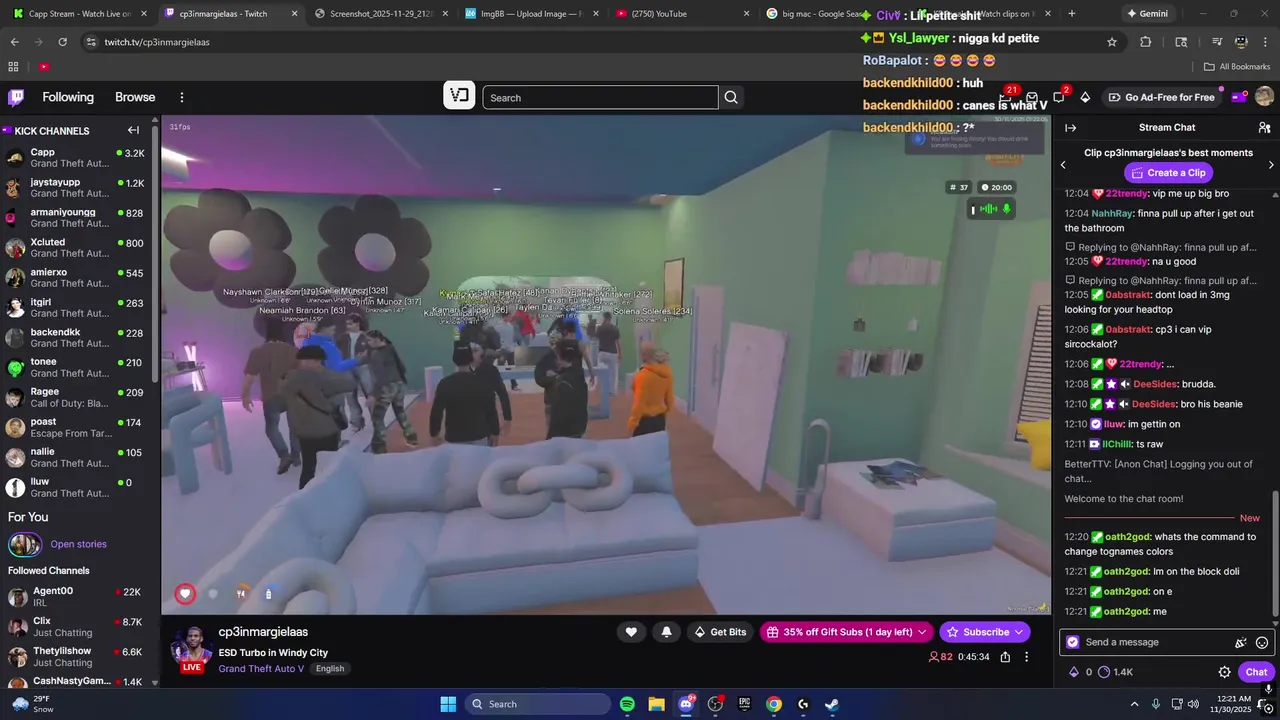The width and height of the screenshot is (1280, 720).
Task: Send message with the Chat button
Action: [1256, 672]
